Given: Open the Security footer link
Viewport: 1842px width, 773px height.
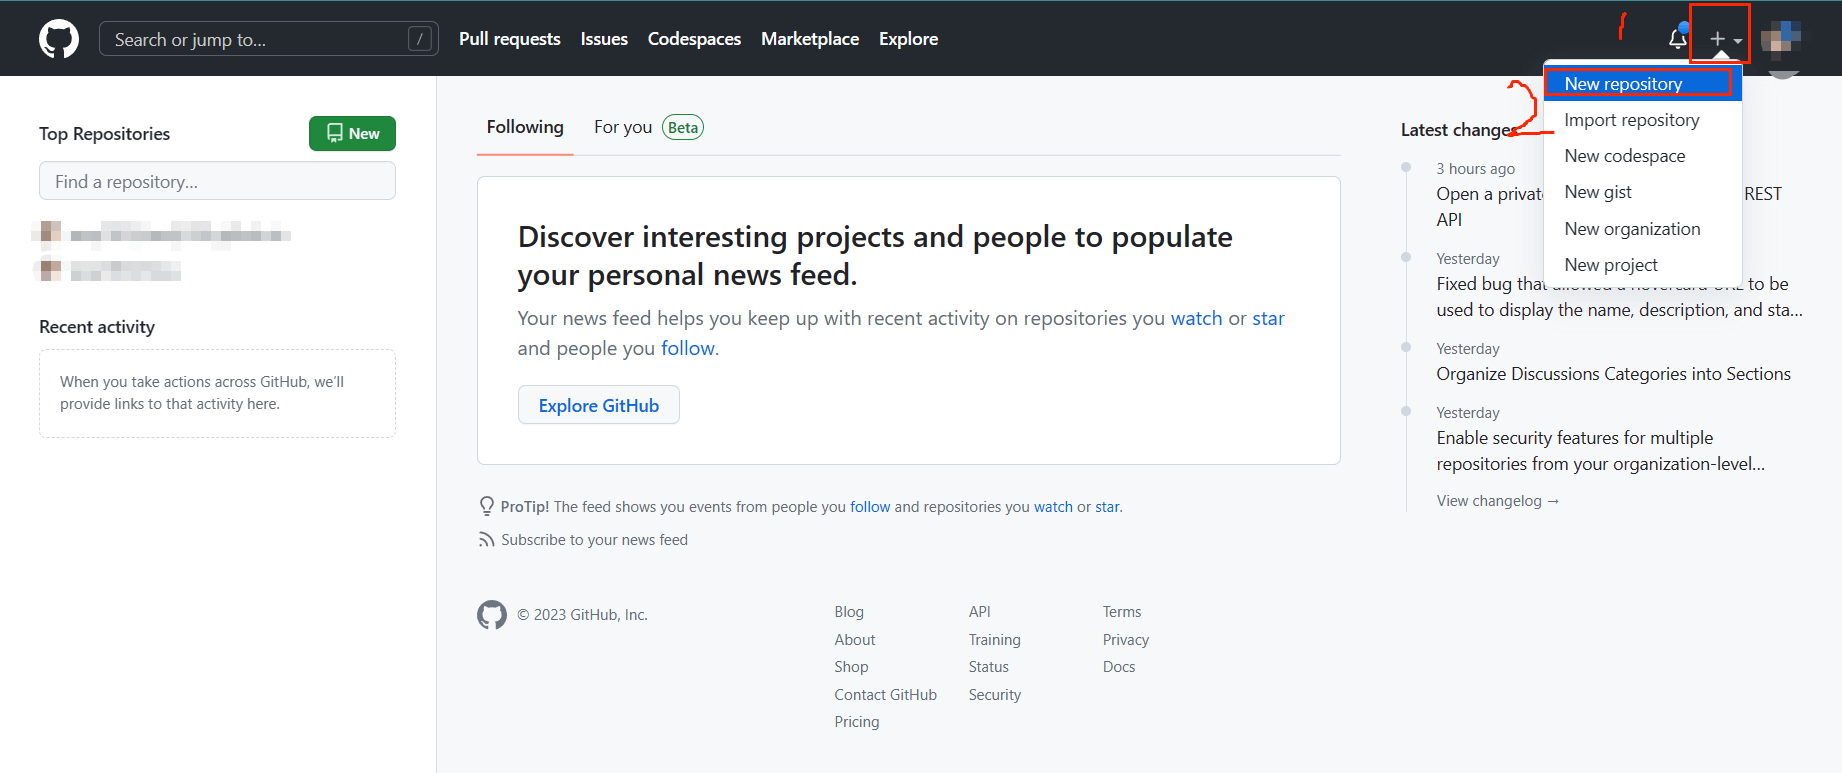Looking at the screenshot, I should 995,695.
